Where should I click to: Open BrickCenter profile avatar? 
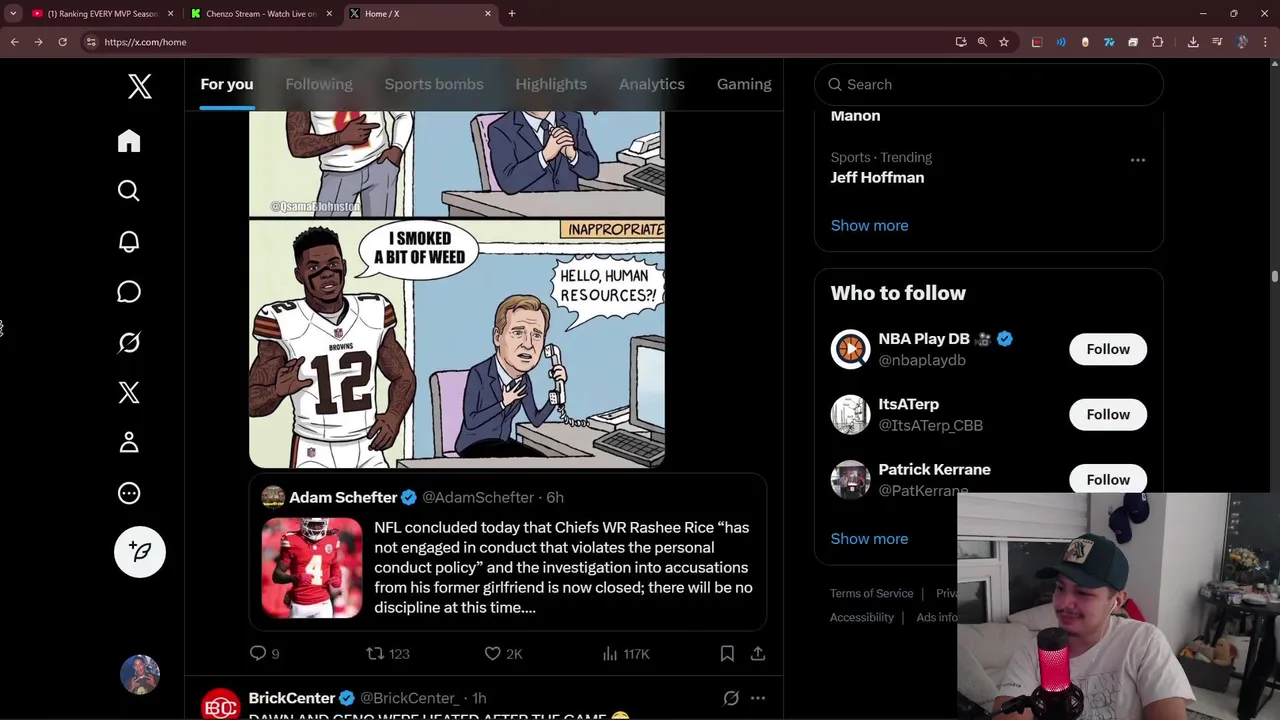click(x=221, y=705)
